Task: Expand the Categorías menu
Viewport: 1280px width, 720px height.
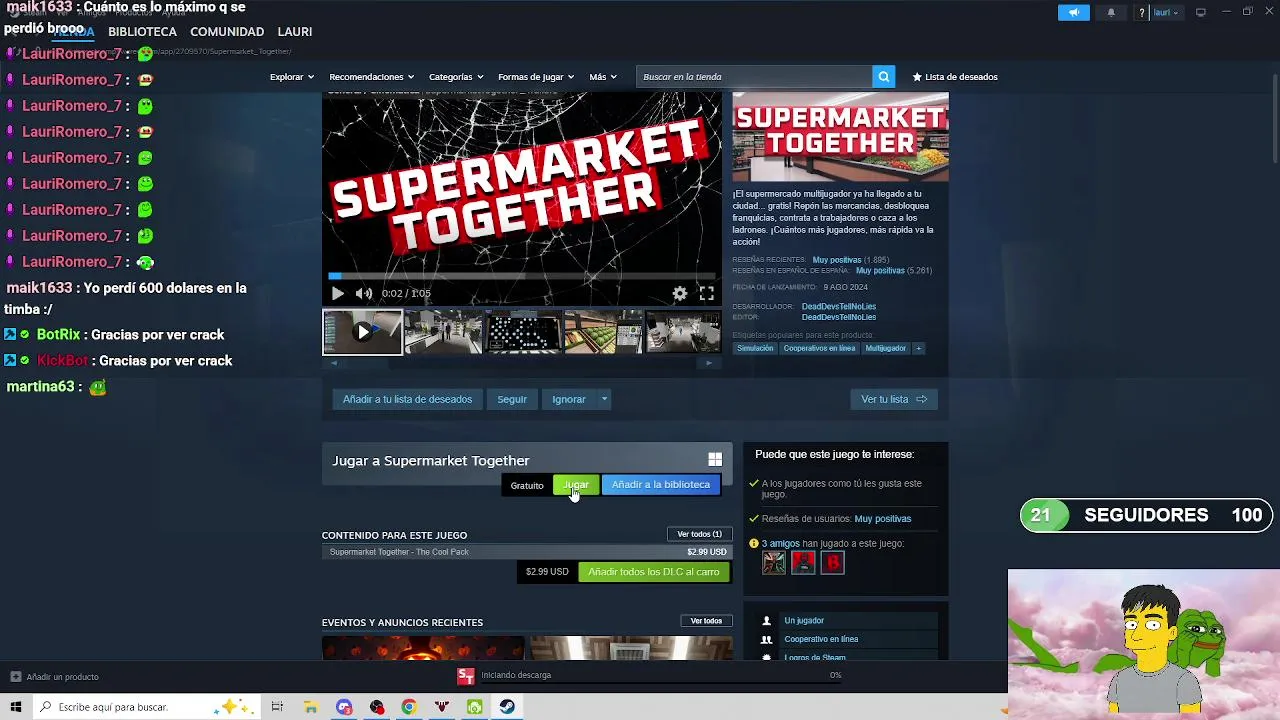Action: pos(456,77)
